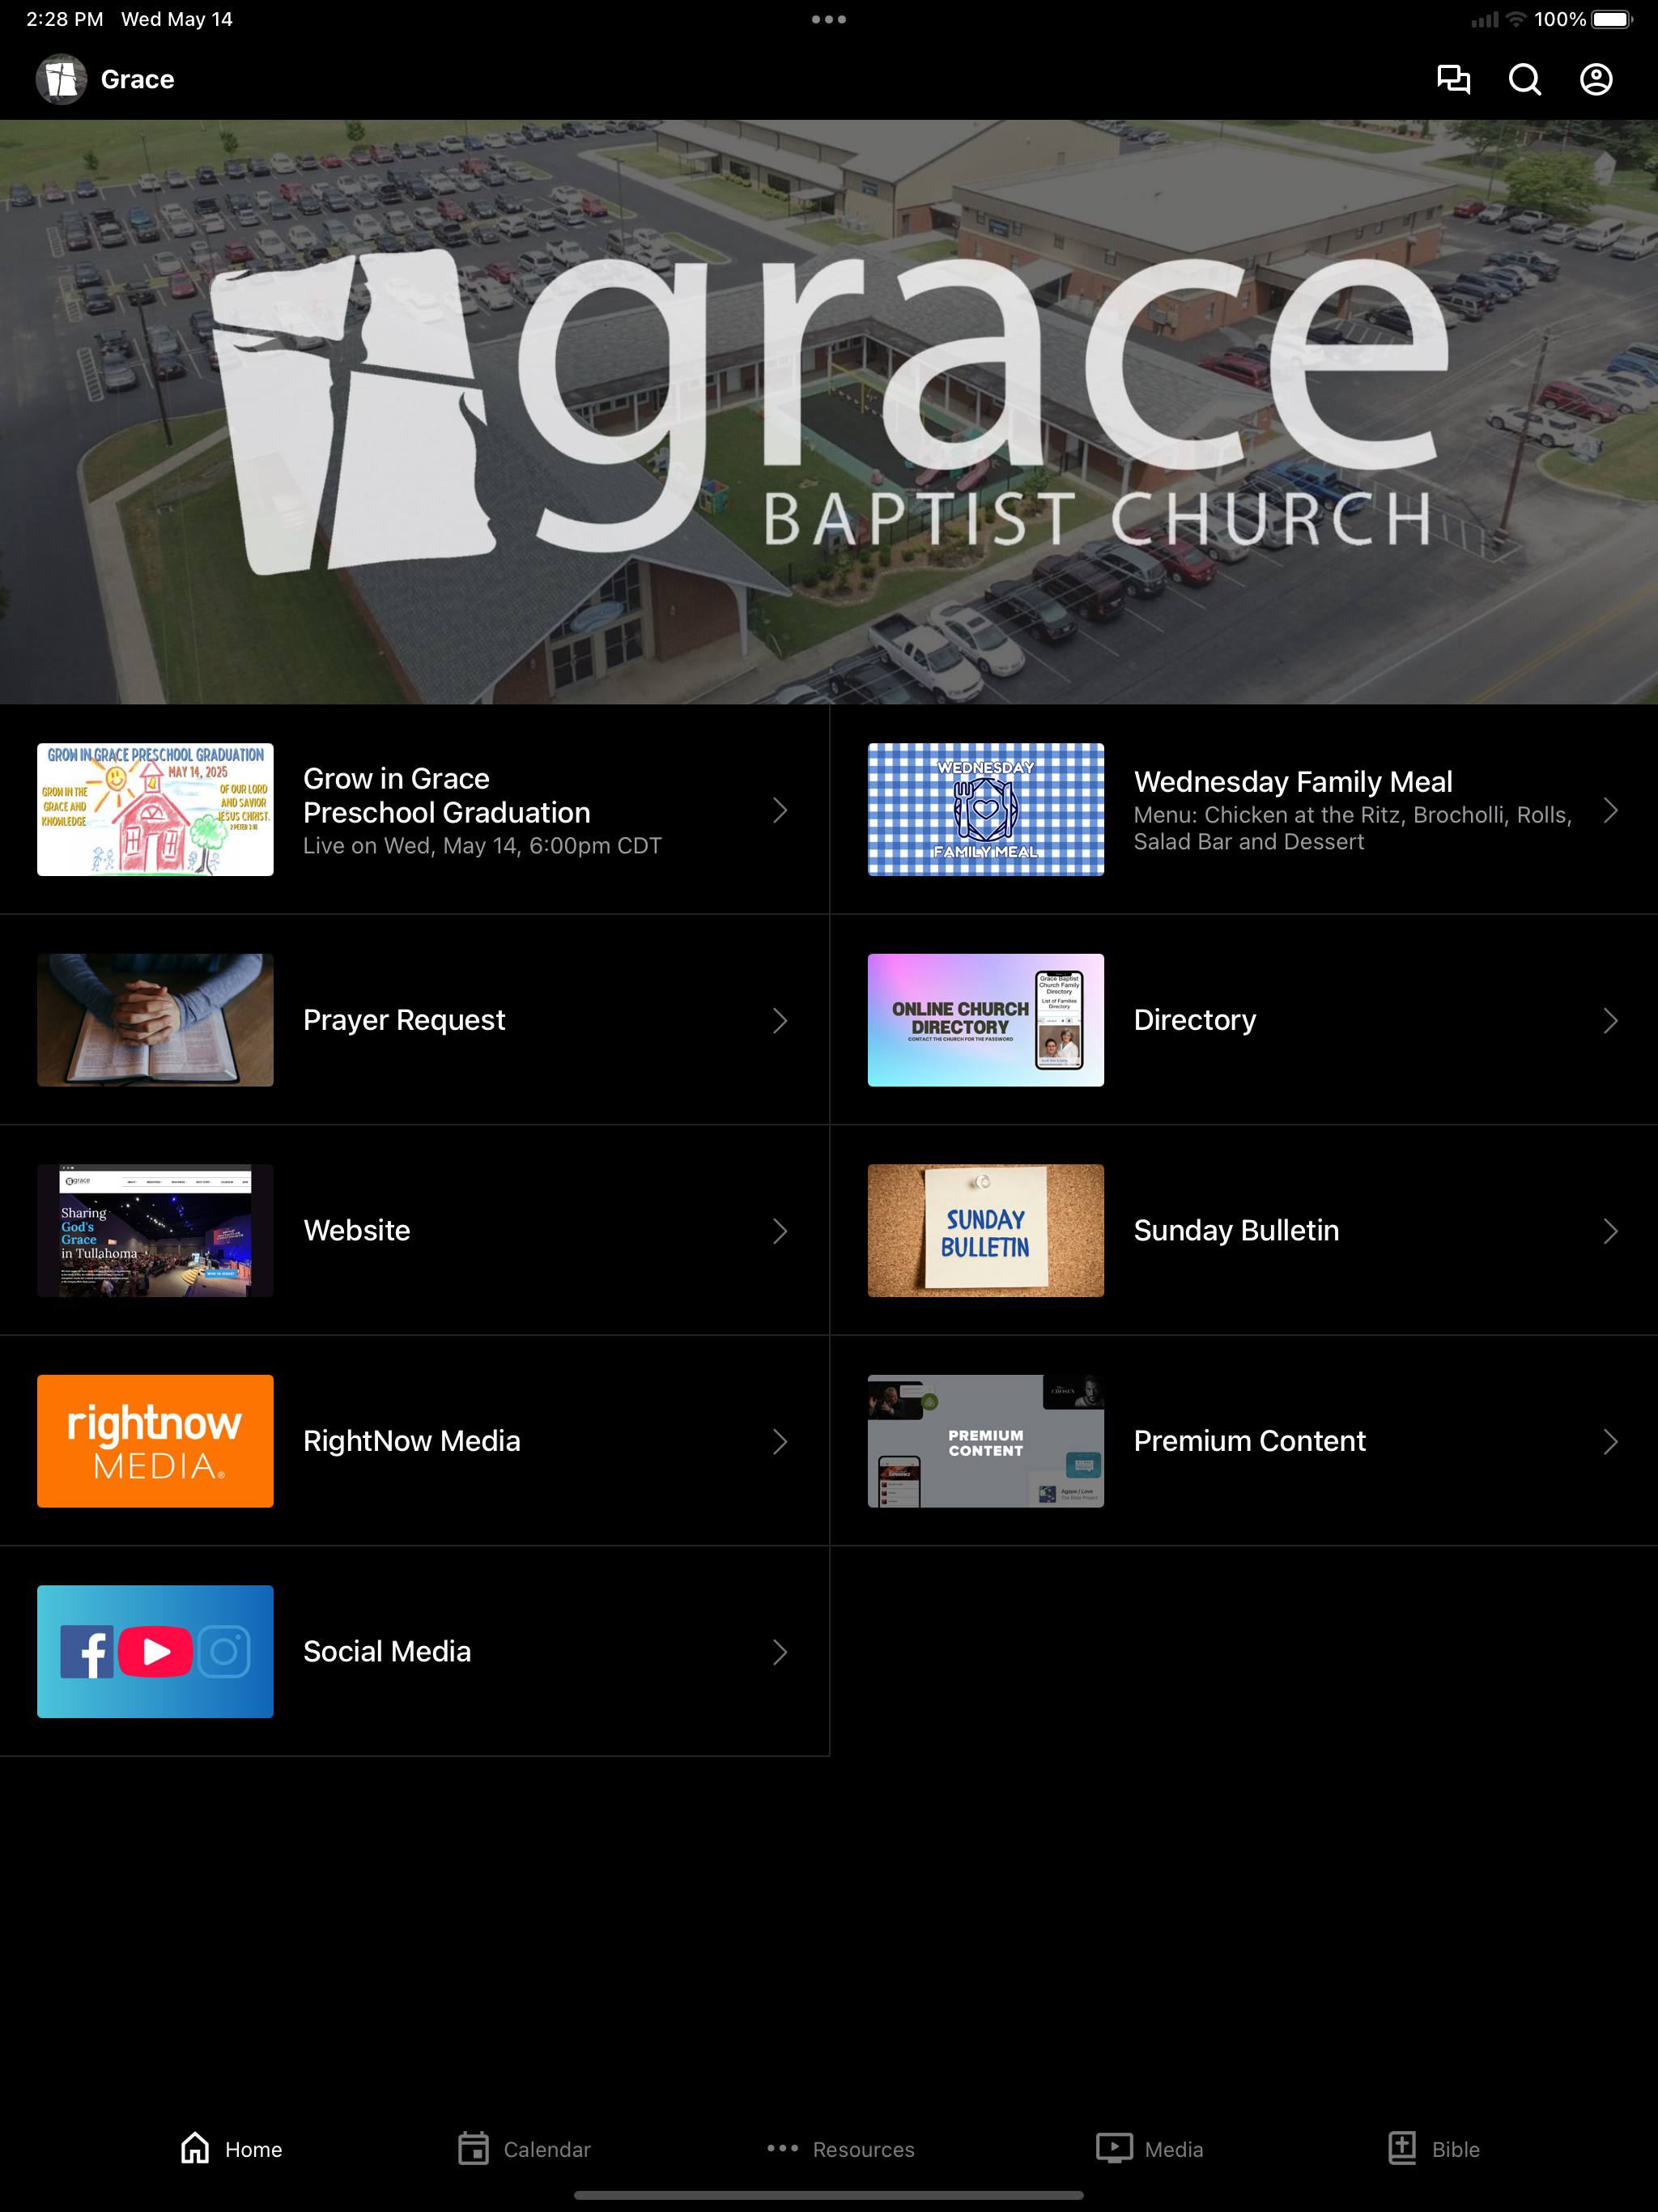Tap the Sunday Bulletin chevron
The height and width of the screenshot is (2212, 1658).
(1610, 1231)
